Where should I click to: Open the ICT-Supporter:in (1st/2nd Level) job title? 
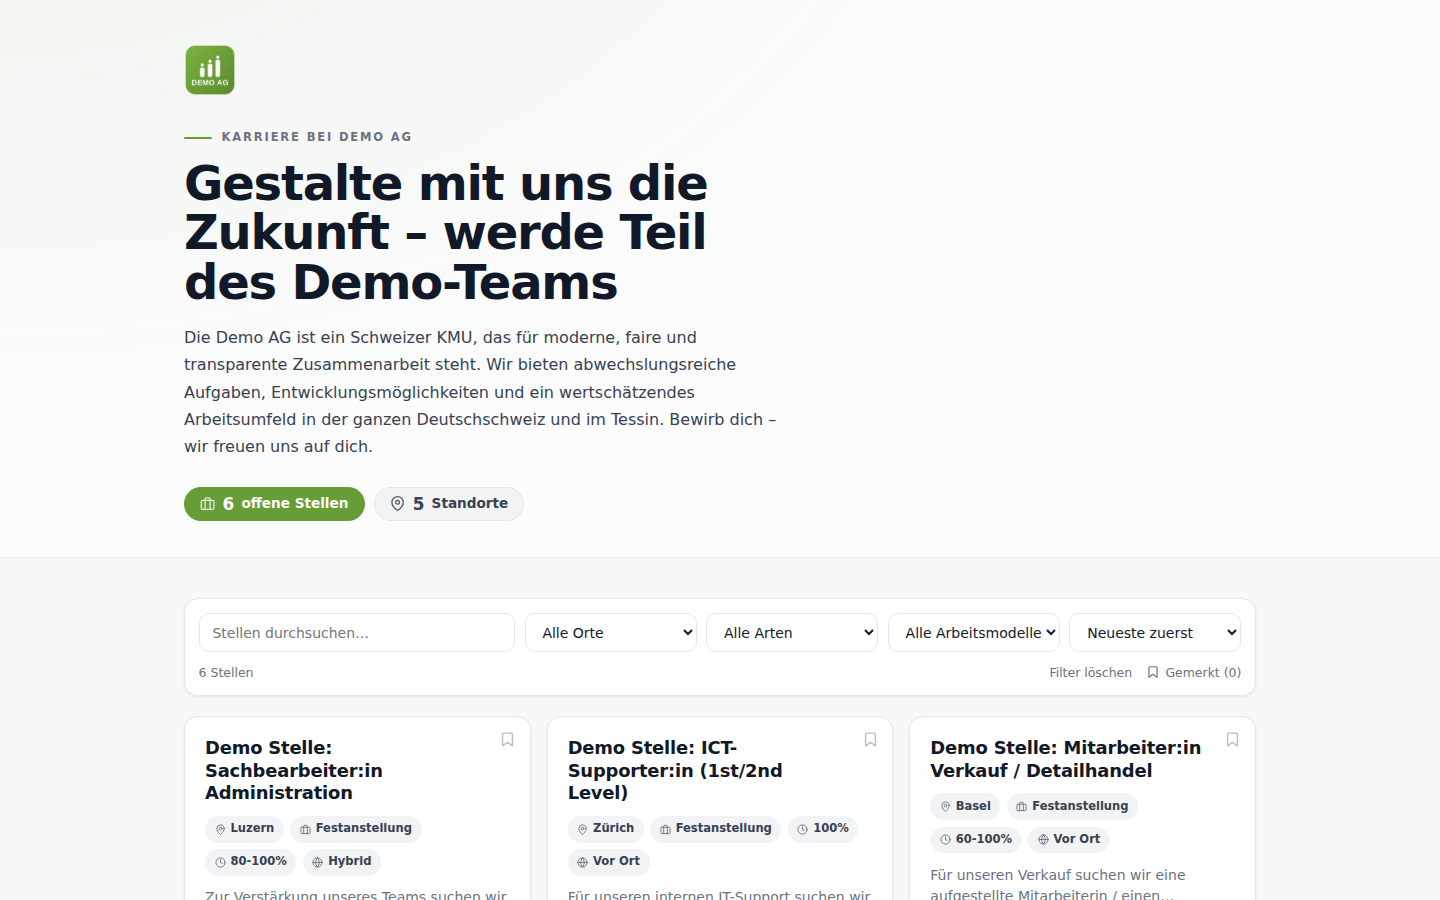pyautogui.click(x=675, y=770)
